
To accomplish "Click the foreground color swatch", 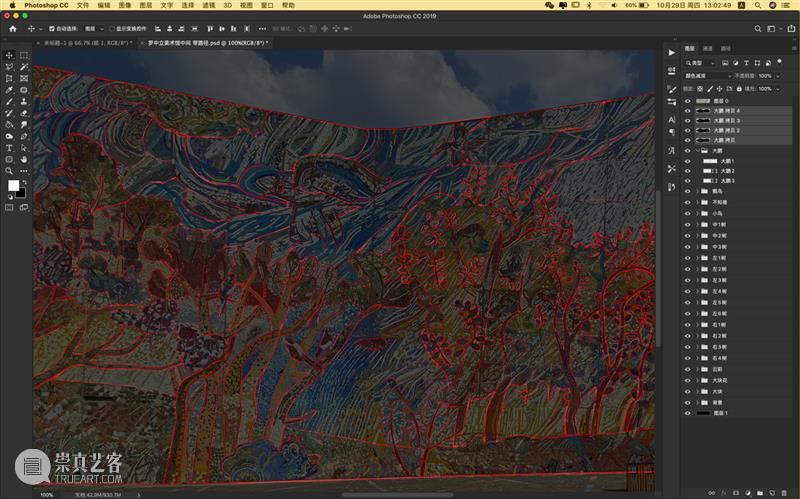I will (x=13, y=186).
